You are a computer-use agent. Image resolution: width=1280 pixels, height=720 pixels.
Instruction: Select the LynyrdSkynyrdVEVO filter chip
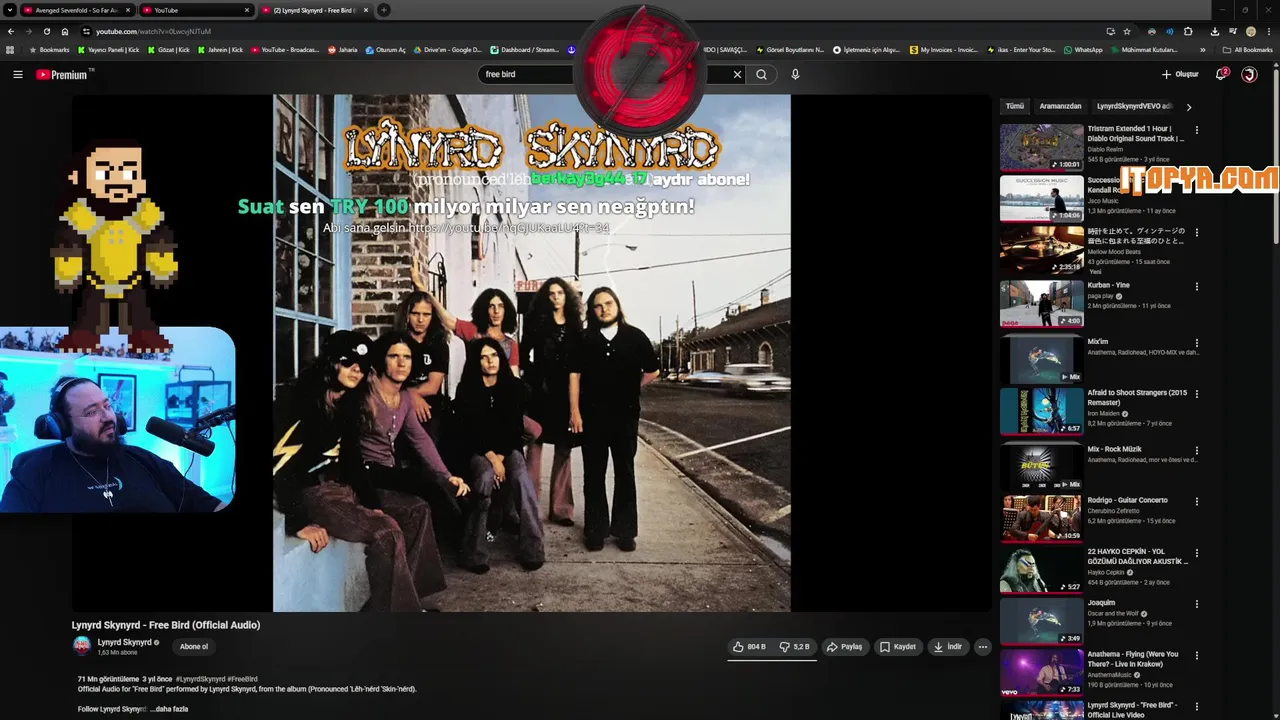(x=1134, y=106)
